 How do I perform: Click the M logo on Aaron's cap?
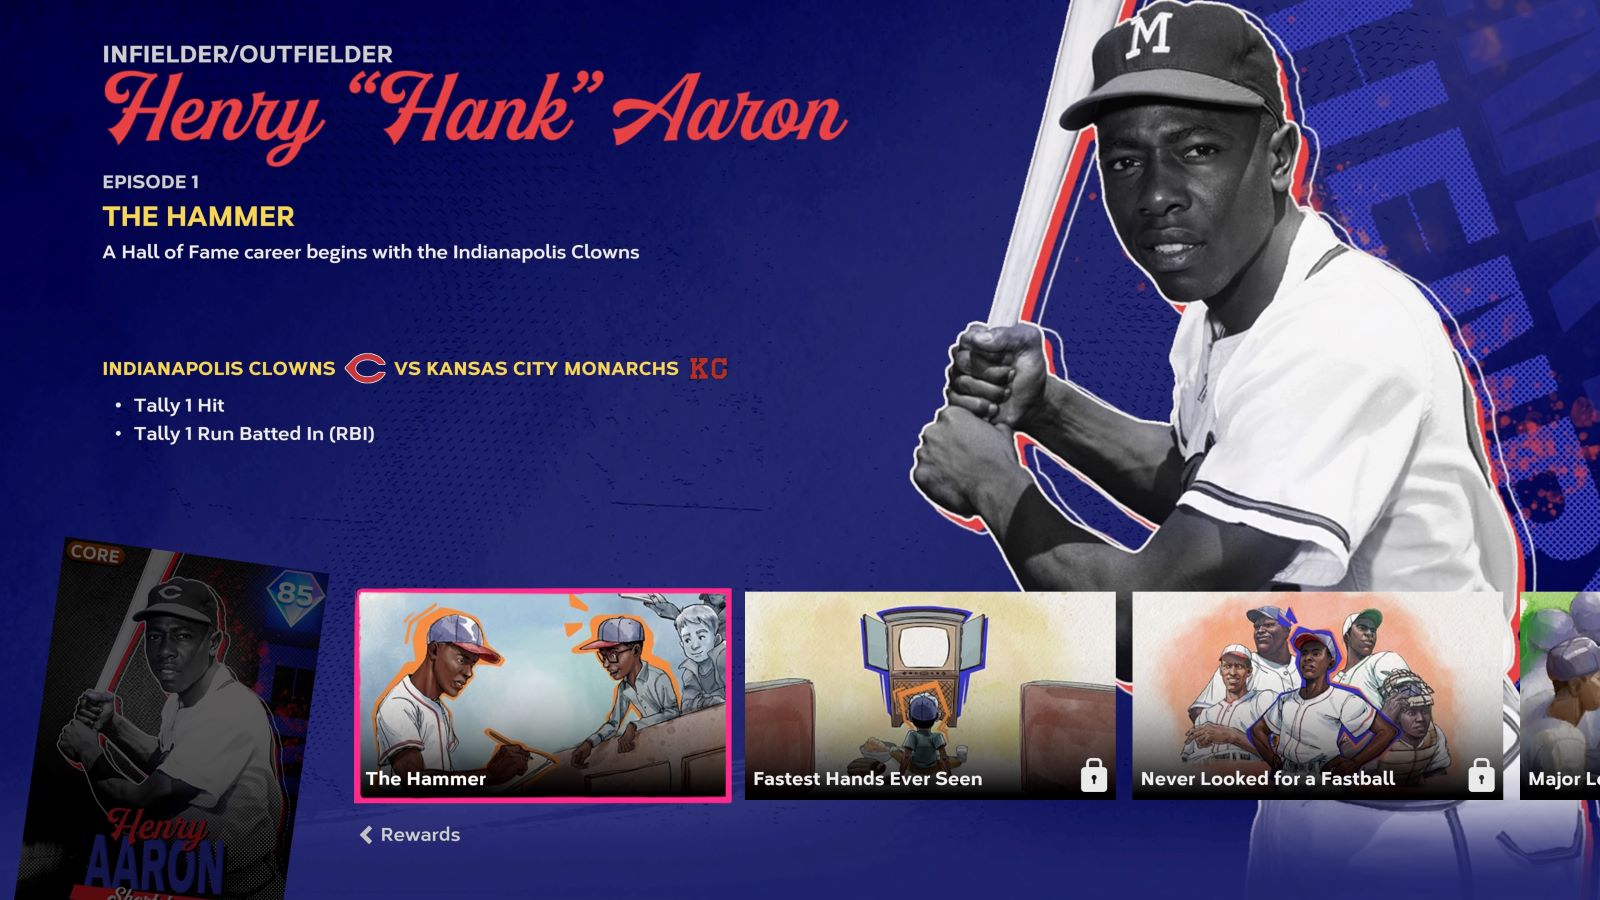coord(1148,35)
